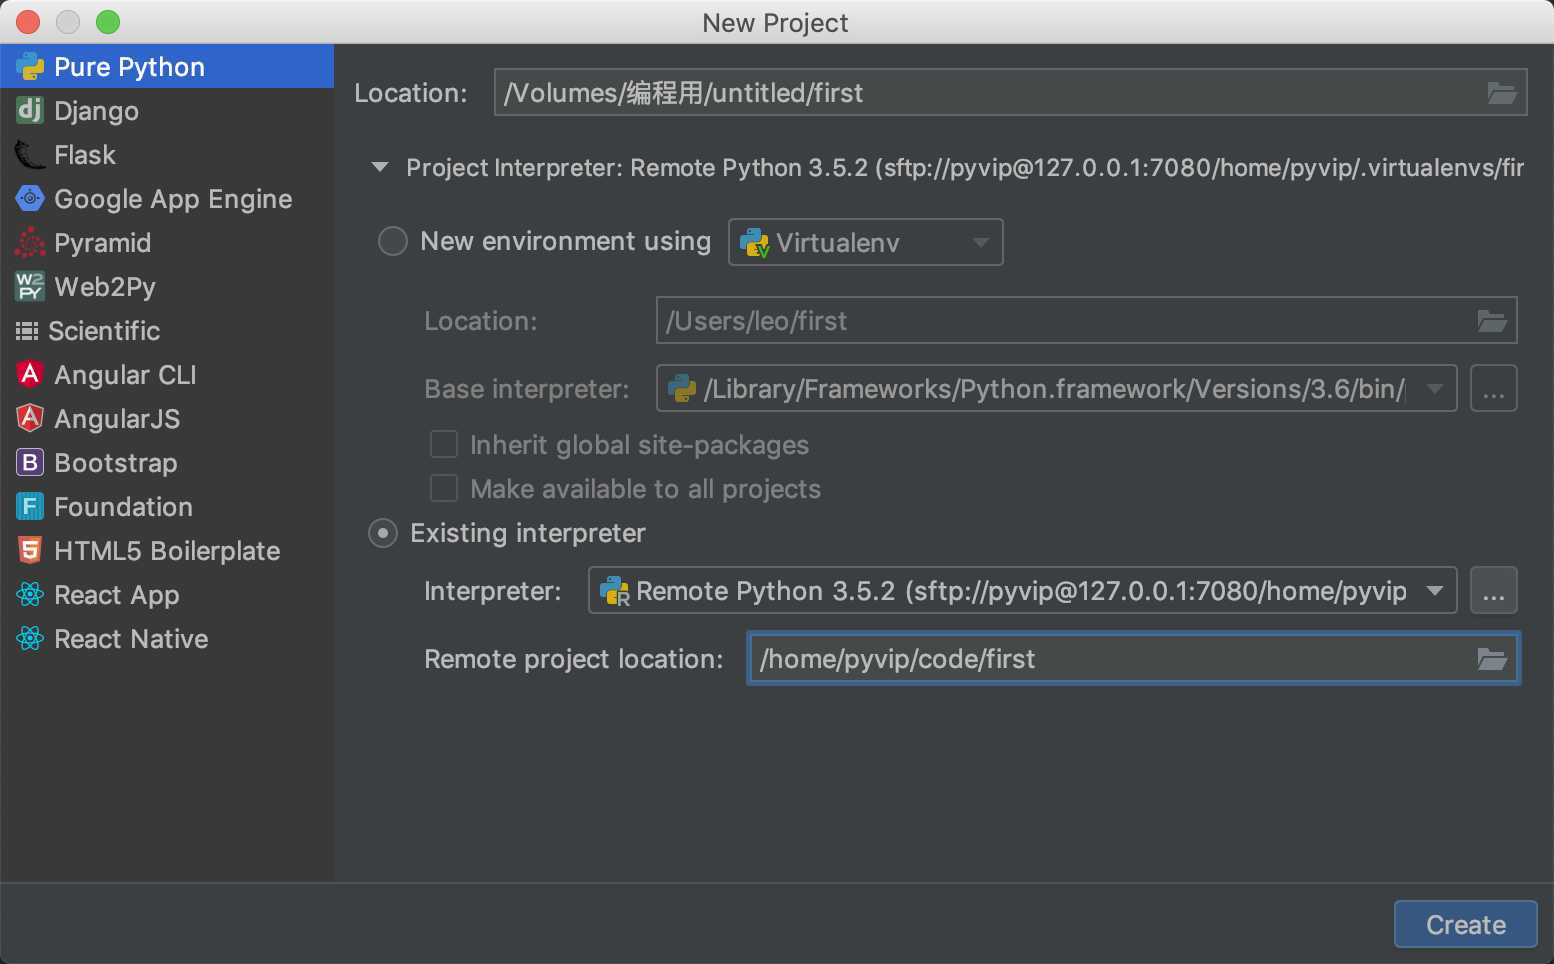The height and width of the screenshot is (964, 1554).
Task: Browse folder for new environment Location
Action: [1492, 321]
